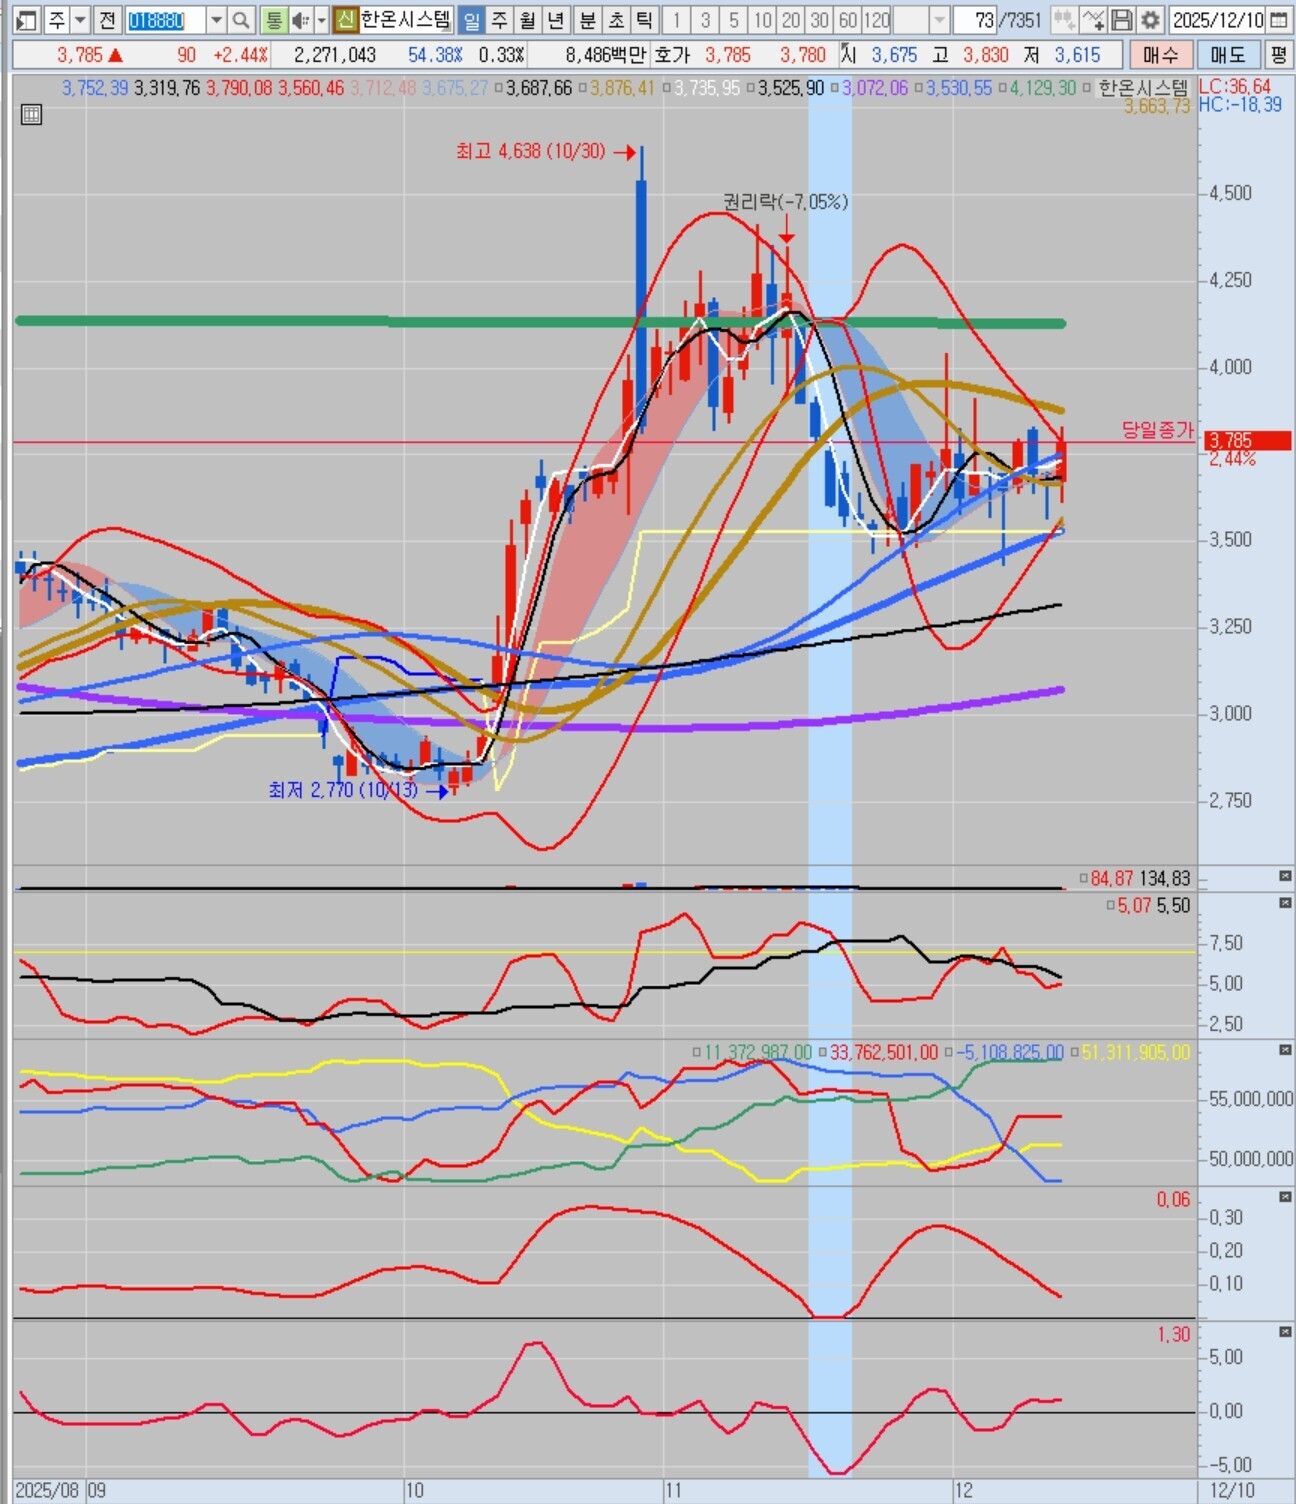Expand the speaker options dropdown arrow
Screen dimensions: 1296x1504
[321, 19]
